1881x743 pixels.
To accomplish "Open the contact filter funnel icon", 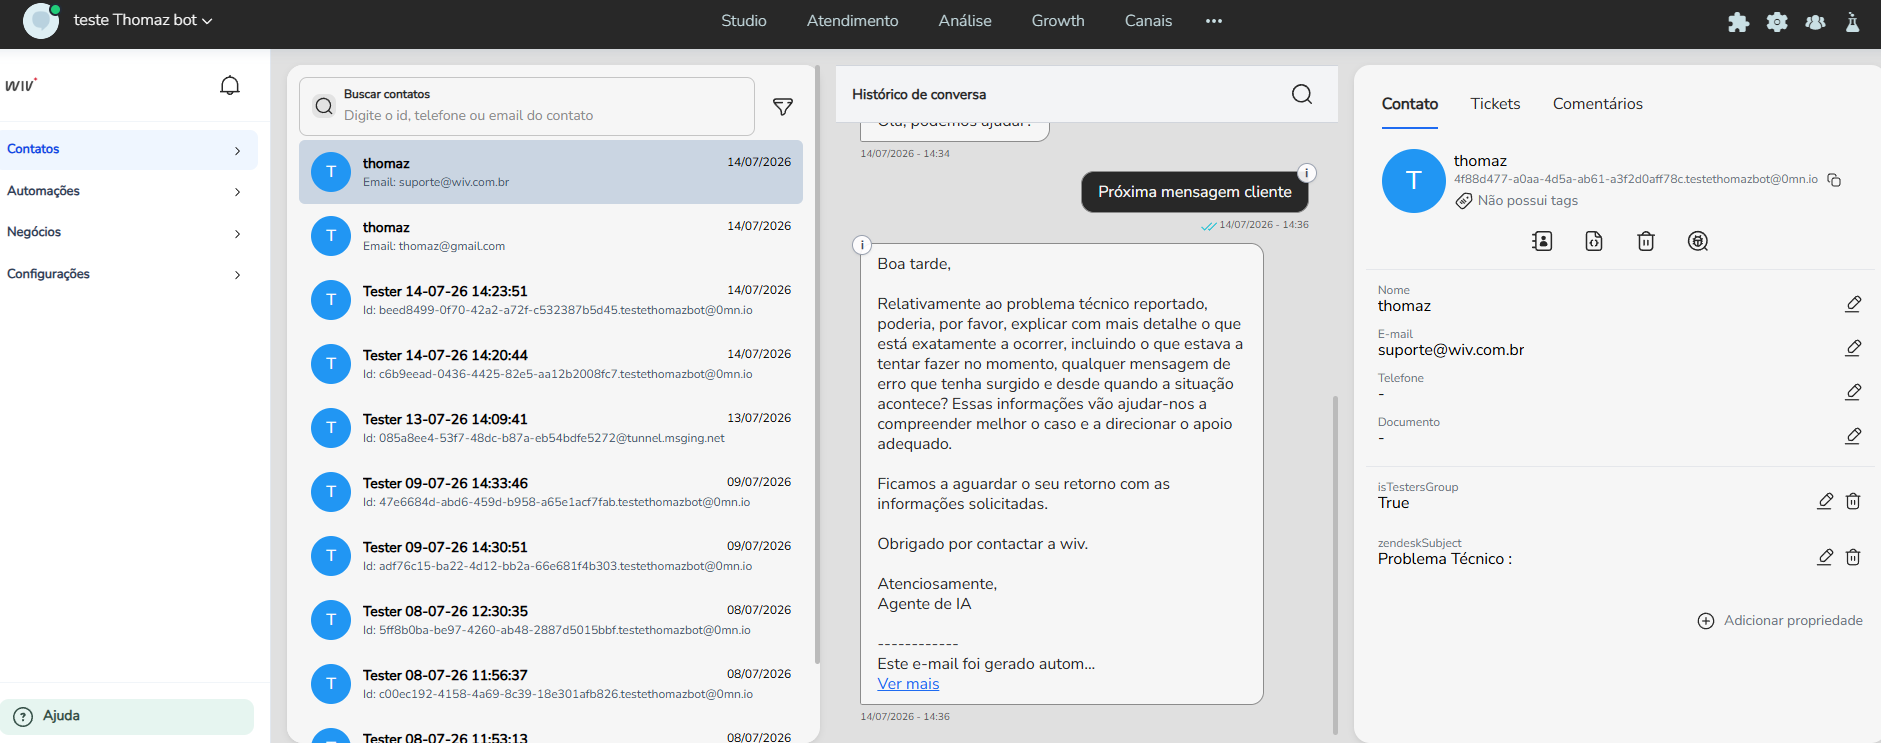I will point(783,107).
